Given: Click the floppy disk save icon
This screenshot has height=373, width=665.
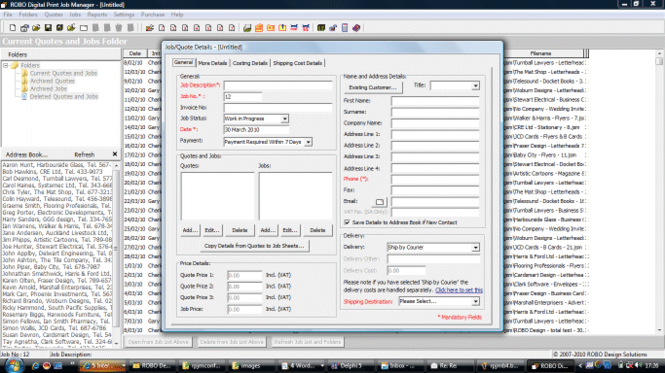Looking at the screenshot, I should point(48,28).
